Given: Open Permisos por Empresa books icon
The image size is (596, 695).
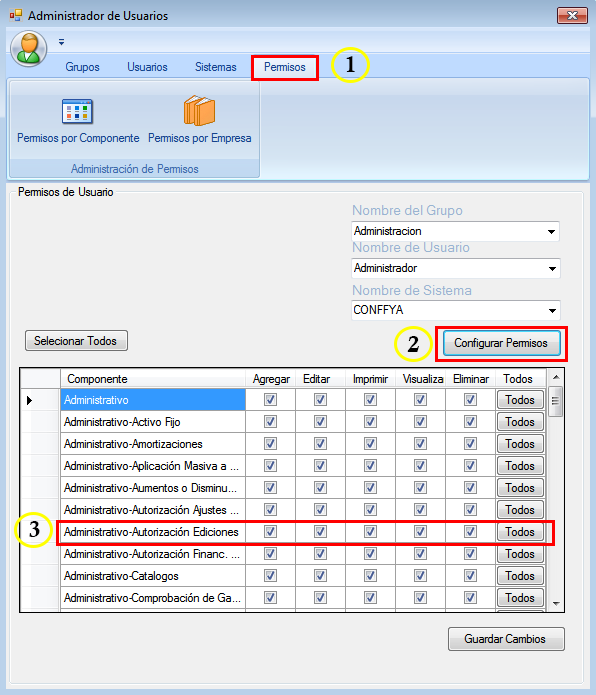Looking at the screenshot, I should click(x=199, y=111).
